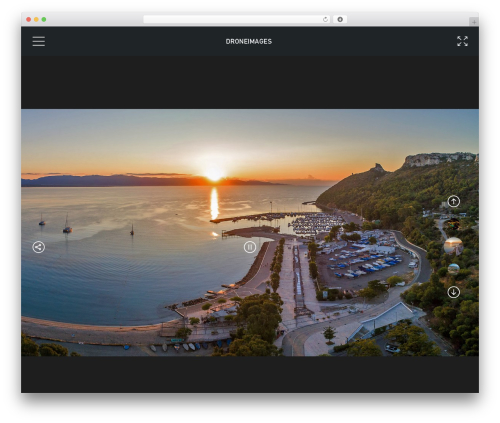Close the browser window with red button
The image size is (500, 423).
pyautogui.click(x=29, y=19)
